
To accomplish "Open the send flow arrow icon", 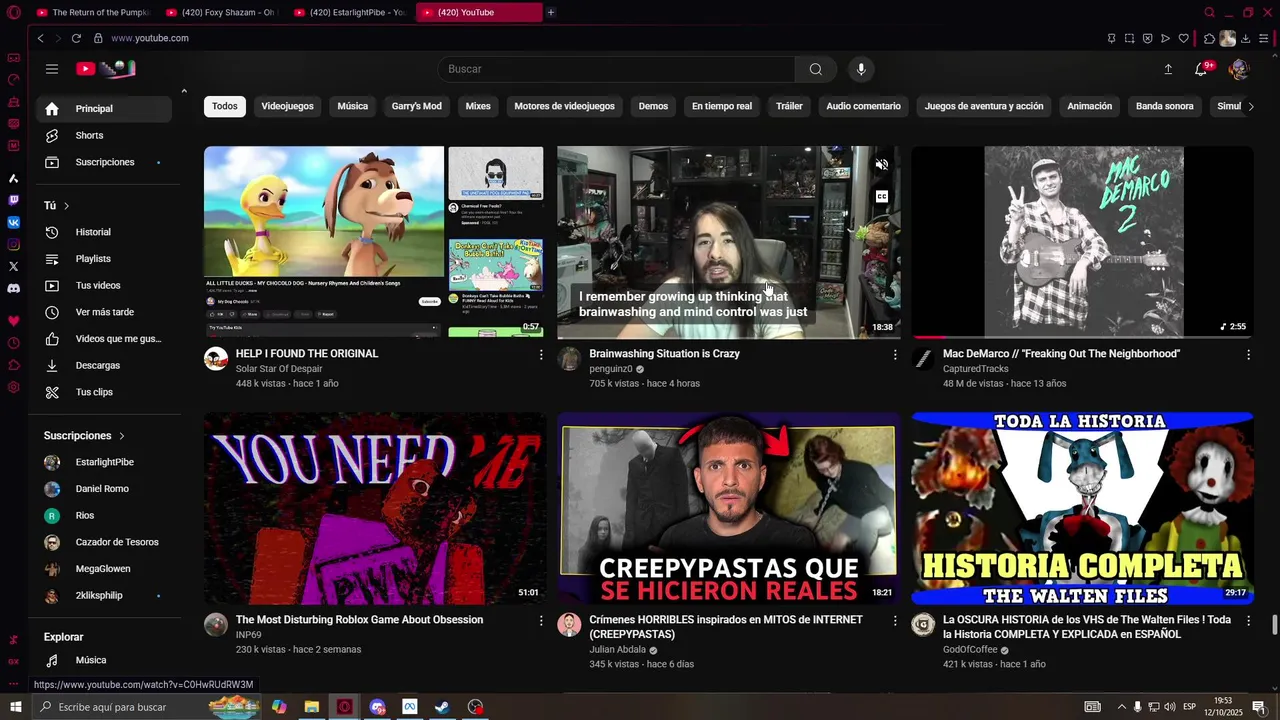I will pos(1165,39).
